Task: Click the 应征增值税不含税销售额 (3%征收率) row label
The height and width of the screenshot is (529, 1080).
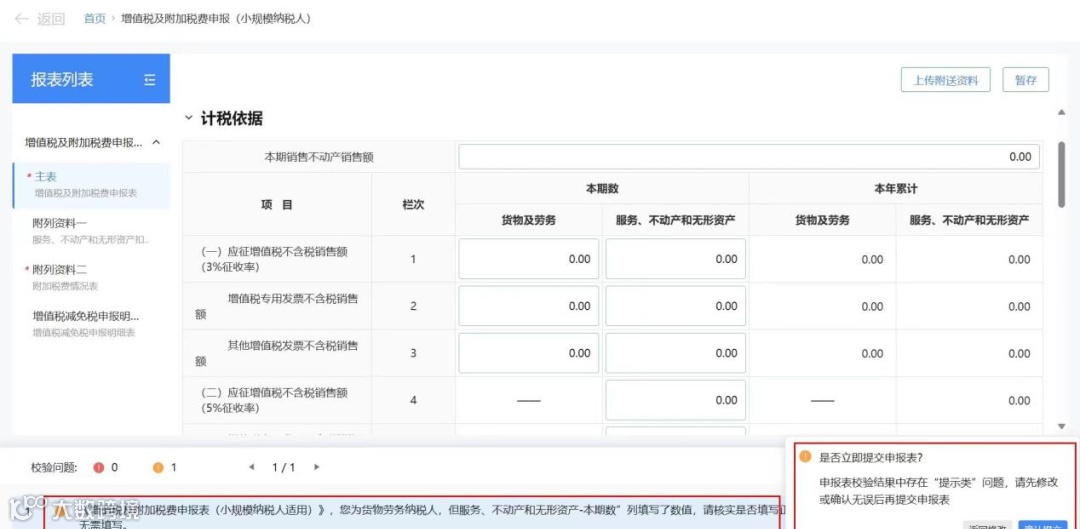Action: pos(274,259)
